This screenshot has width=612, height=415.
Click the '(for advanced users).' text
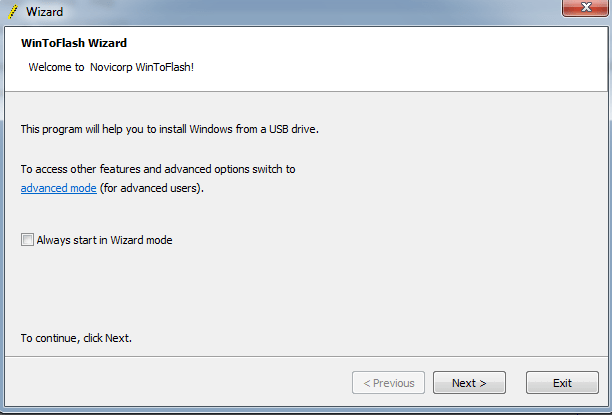[152, 188]
